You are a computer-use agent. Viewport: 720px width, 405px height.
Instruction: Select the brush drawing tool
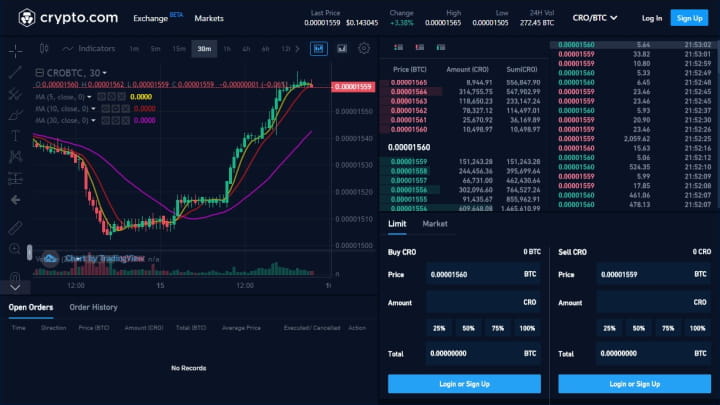pyautogui.click(x=15, y=115)
